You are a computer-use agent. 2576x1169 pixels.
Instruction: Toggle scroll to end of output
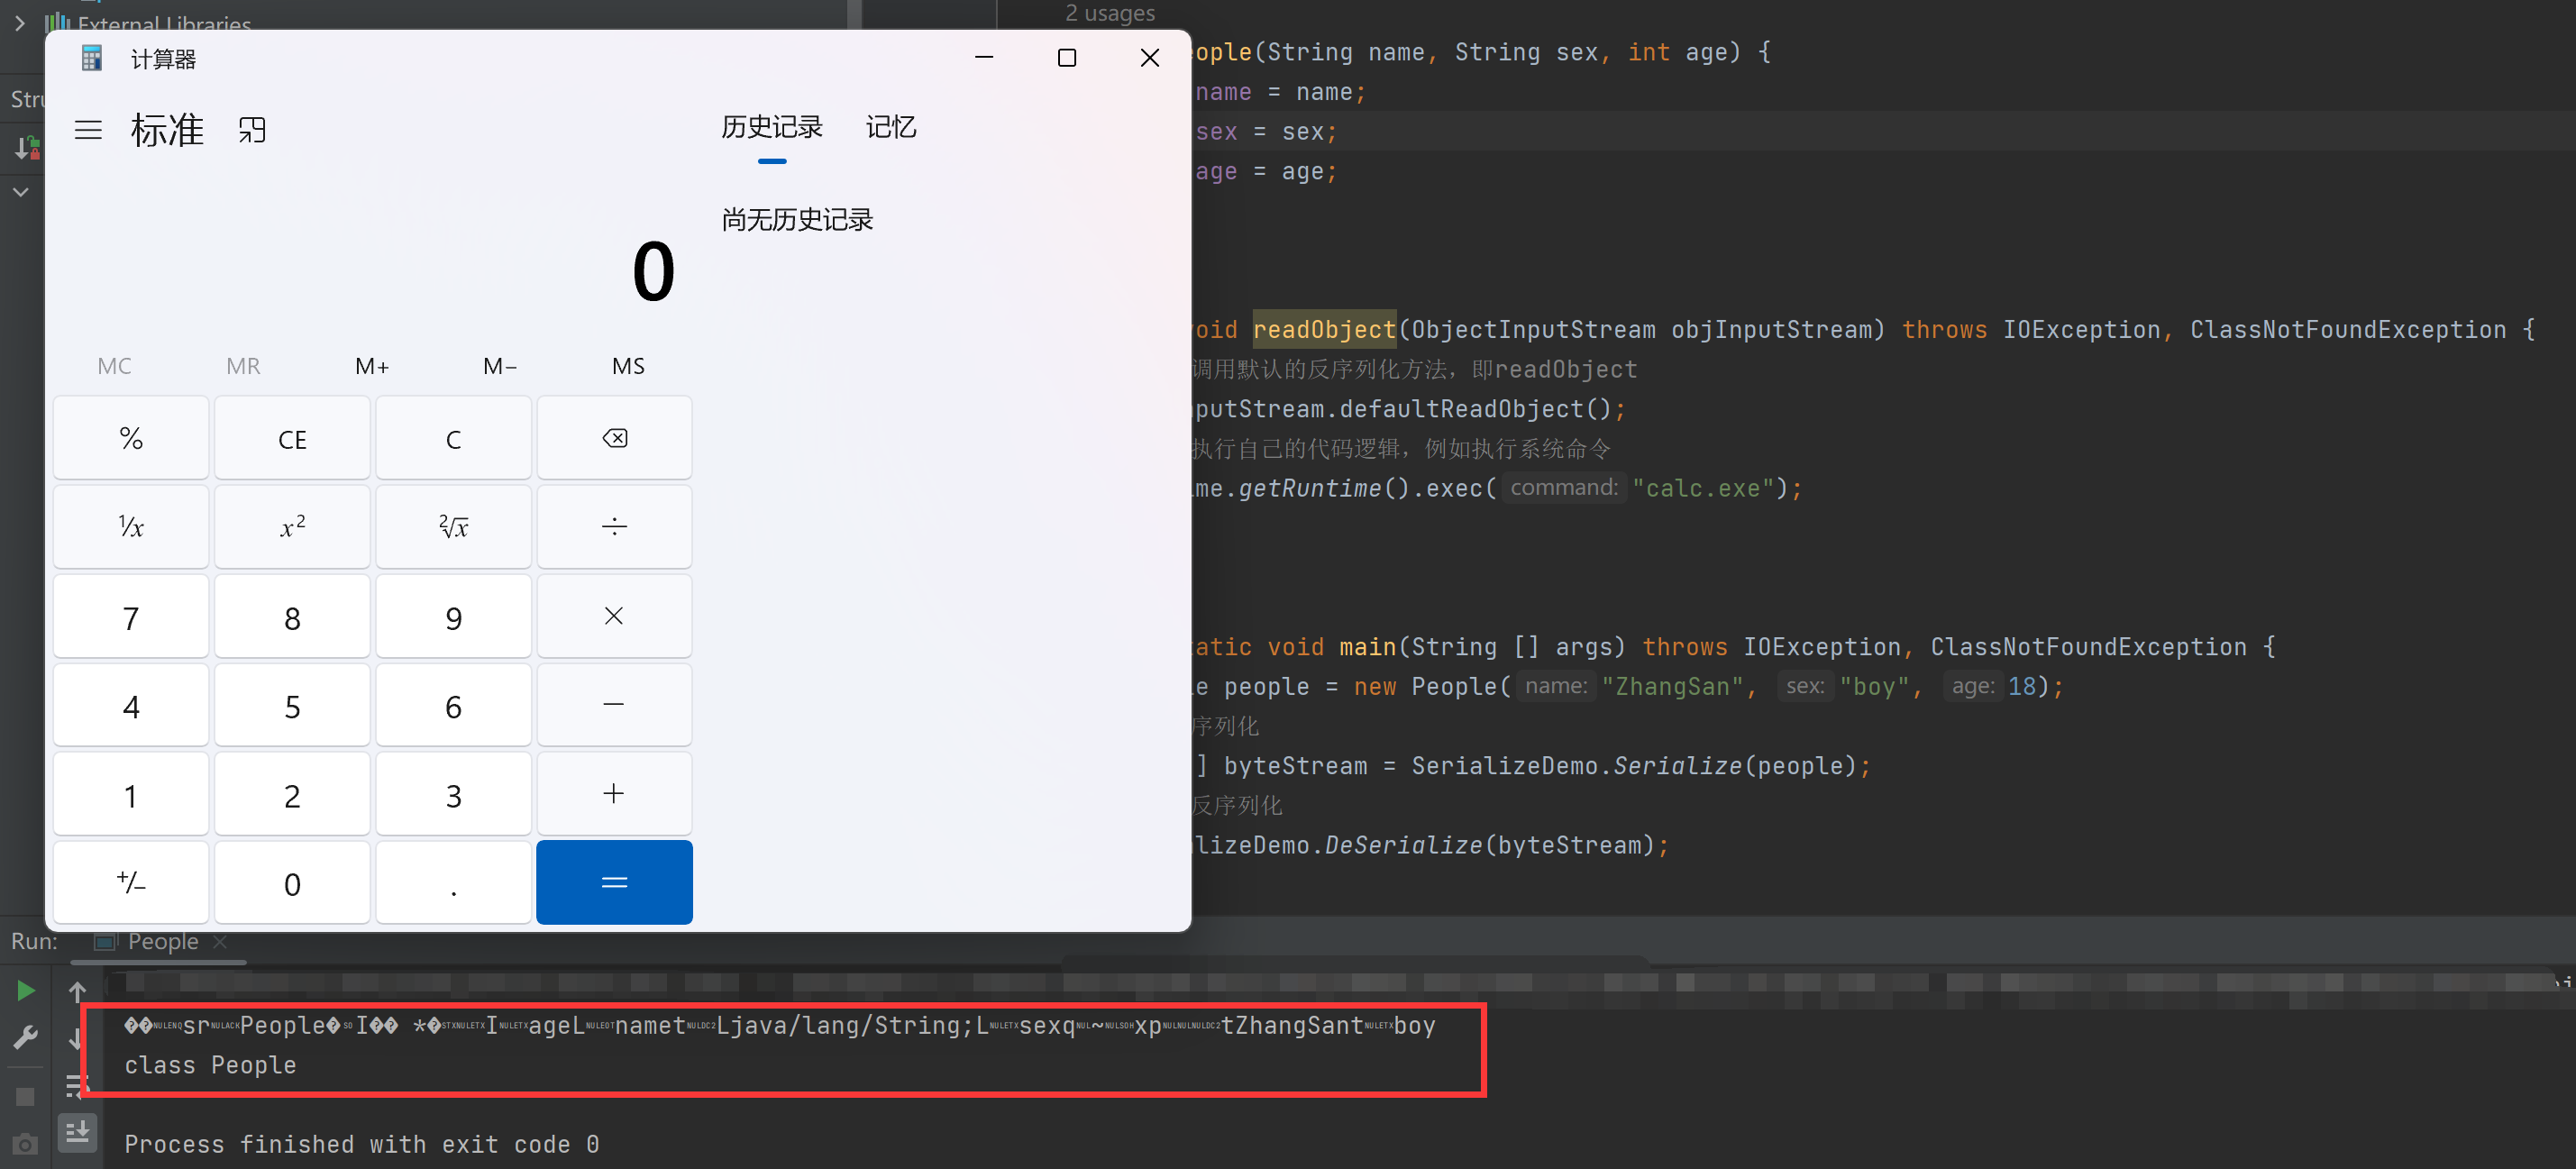(77, 1132)
